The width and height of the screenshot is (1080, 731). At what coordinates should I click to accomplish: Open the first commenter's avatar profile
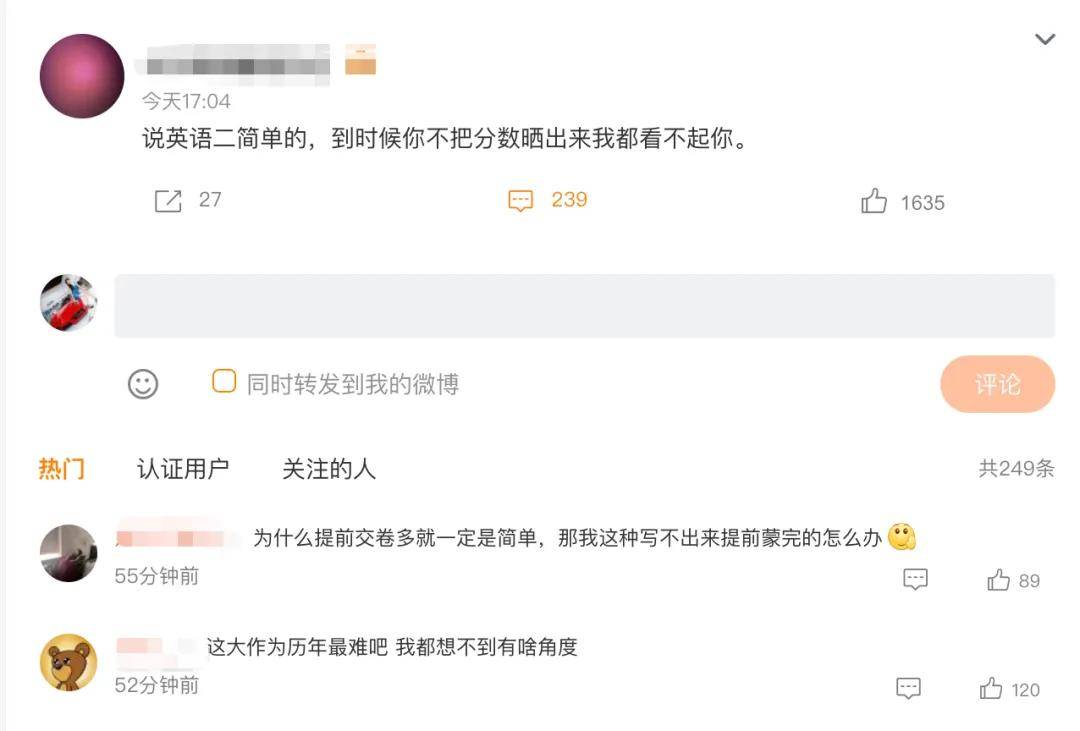68,553
